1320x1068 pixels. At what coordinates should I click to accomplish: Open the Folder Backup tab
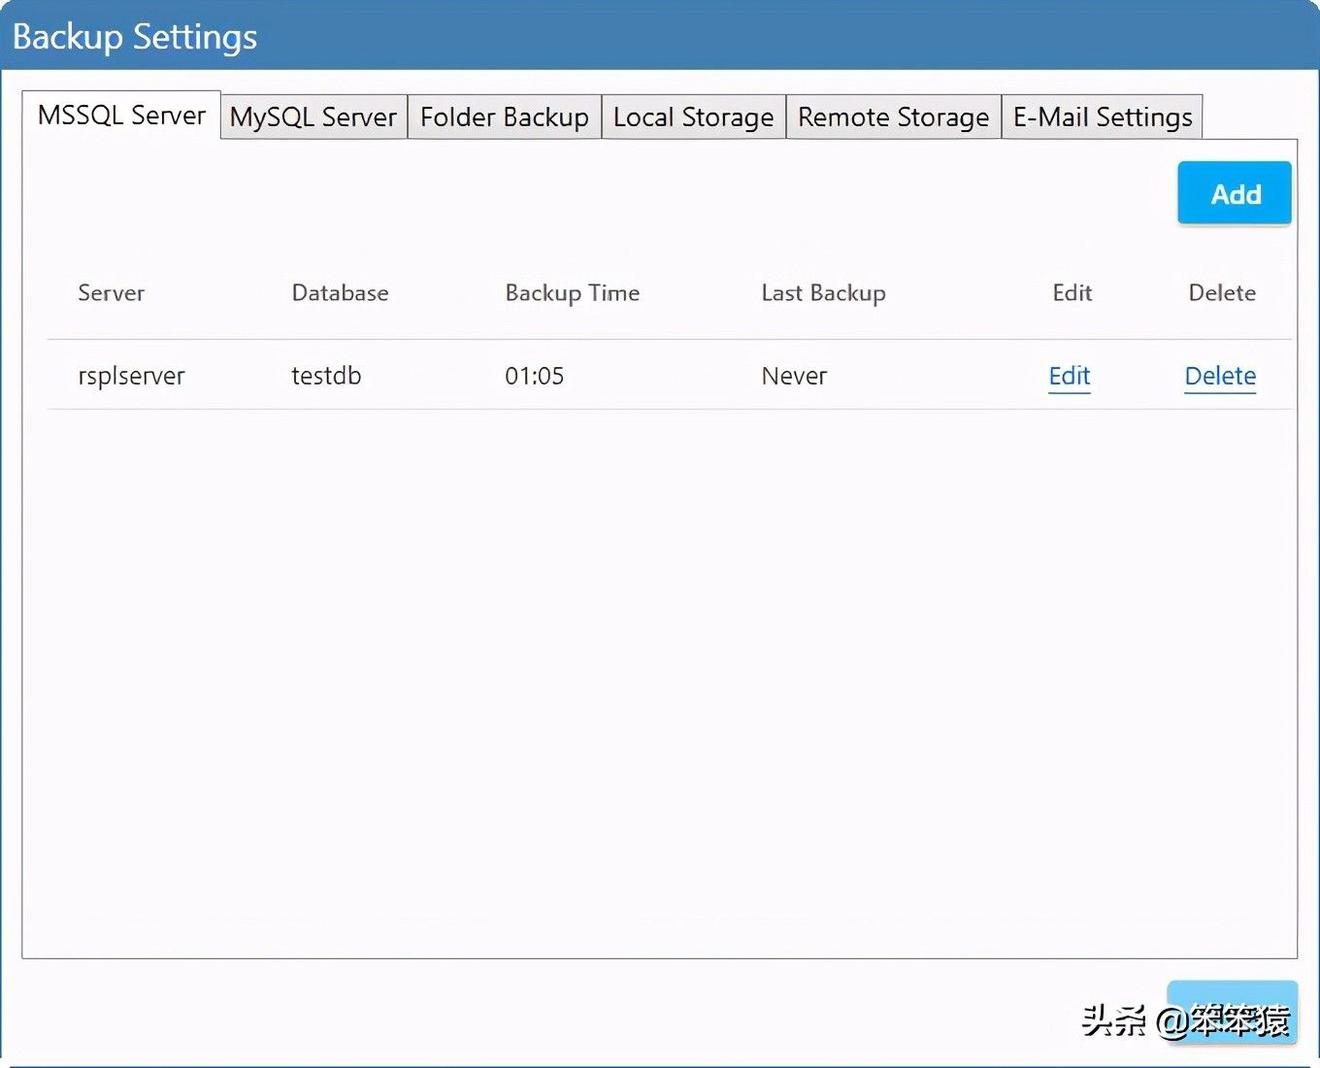(504, 117)
